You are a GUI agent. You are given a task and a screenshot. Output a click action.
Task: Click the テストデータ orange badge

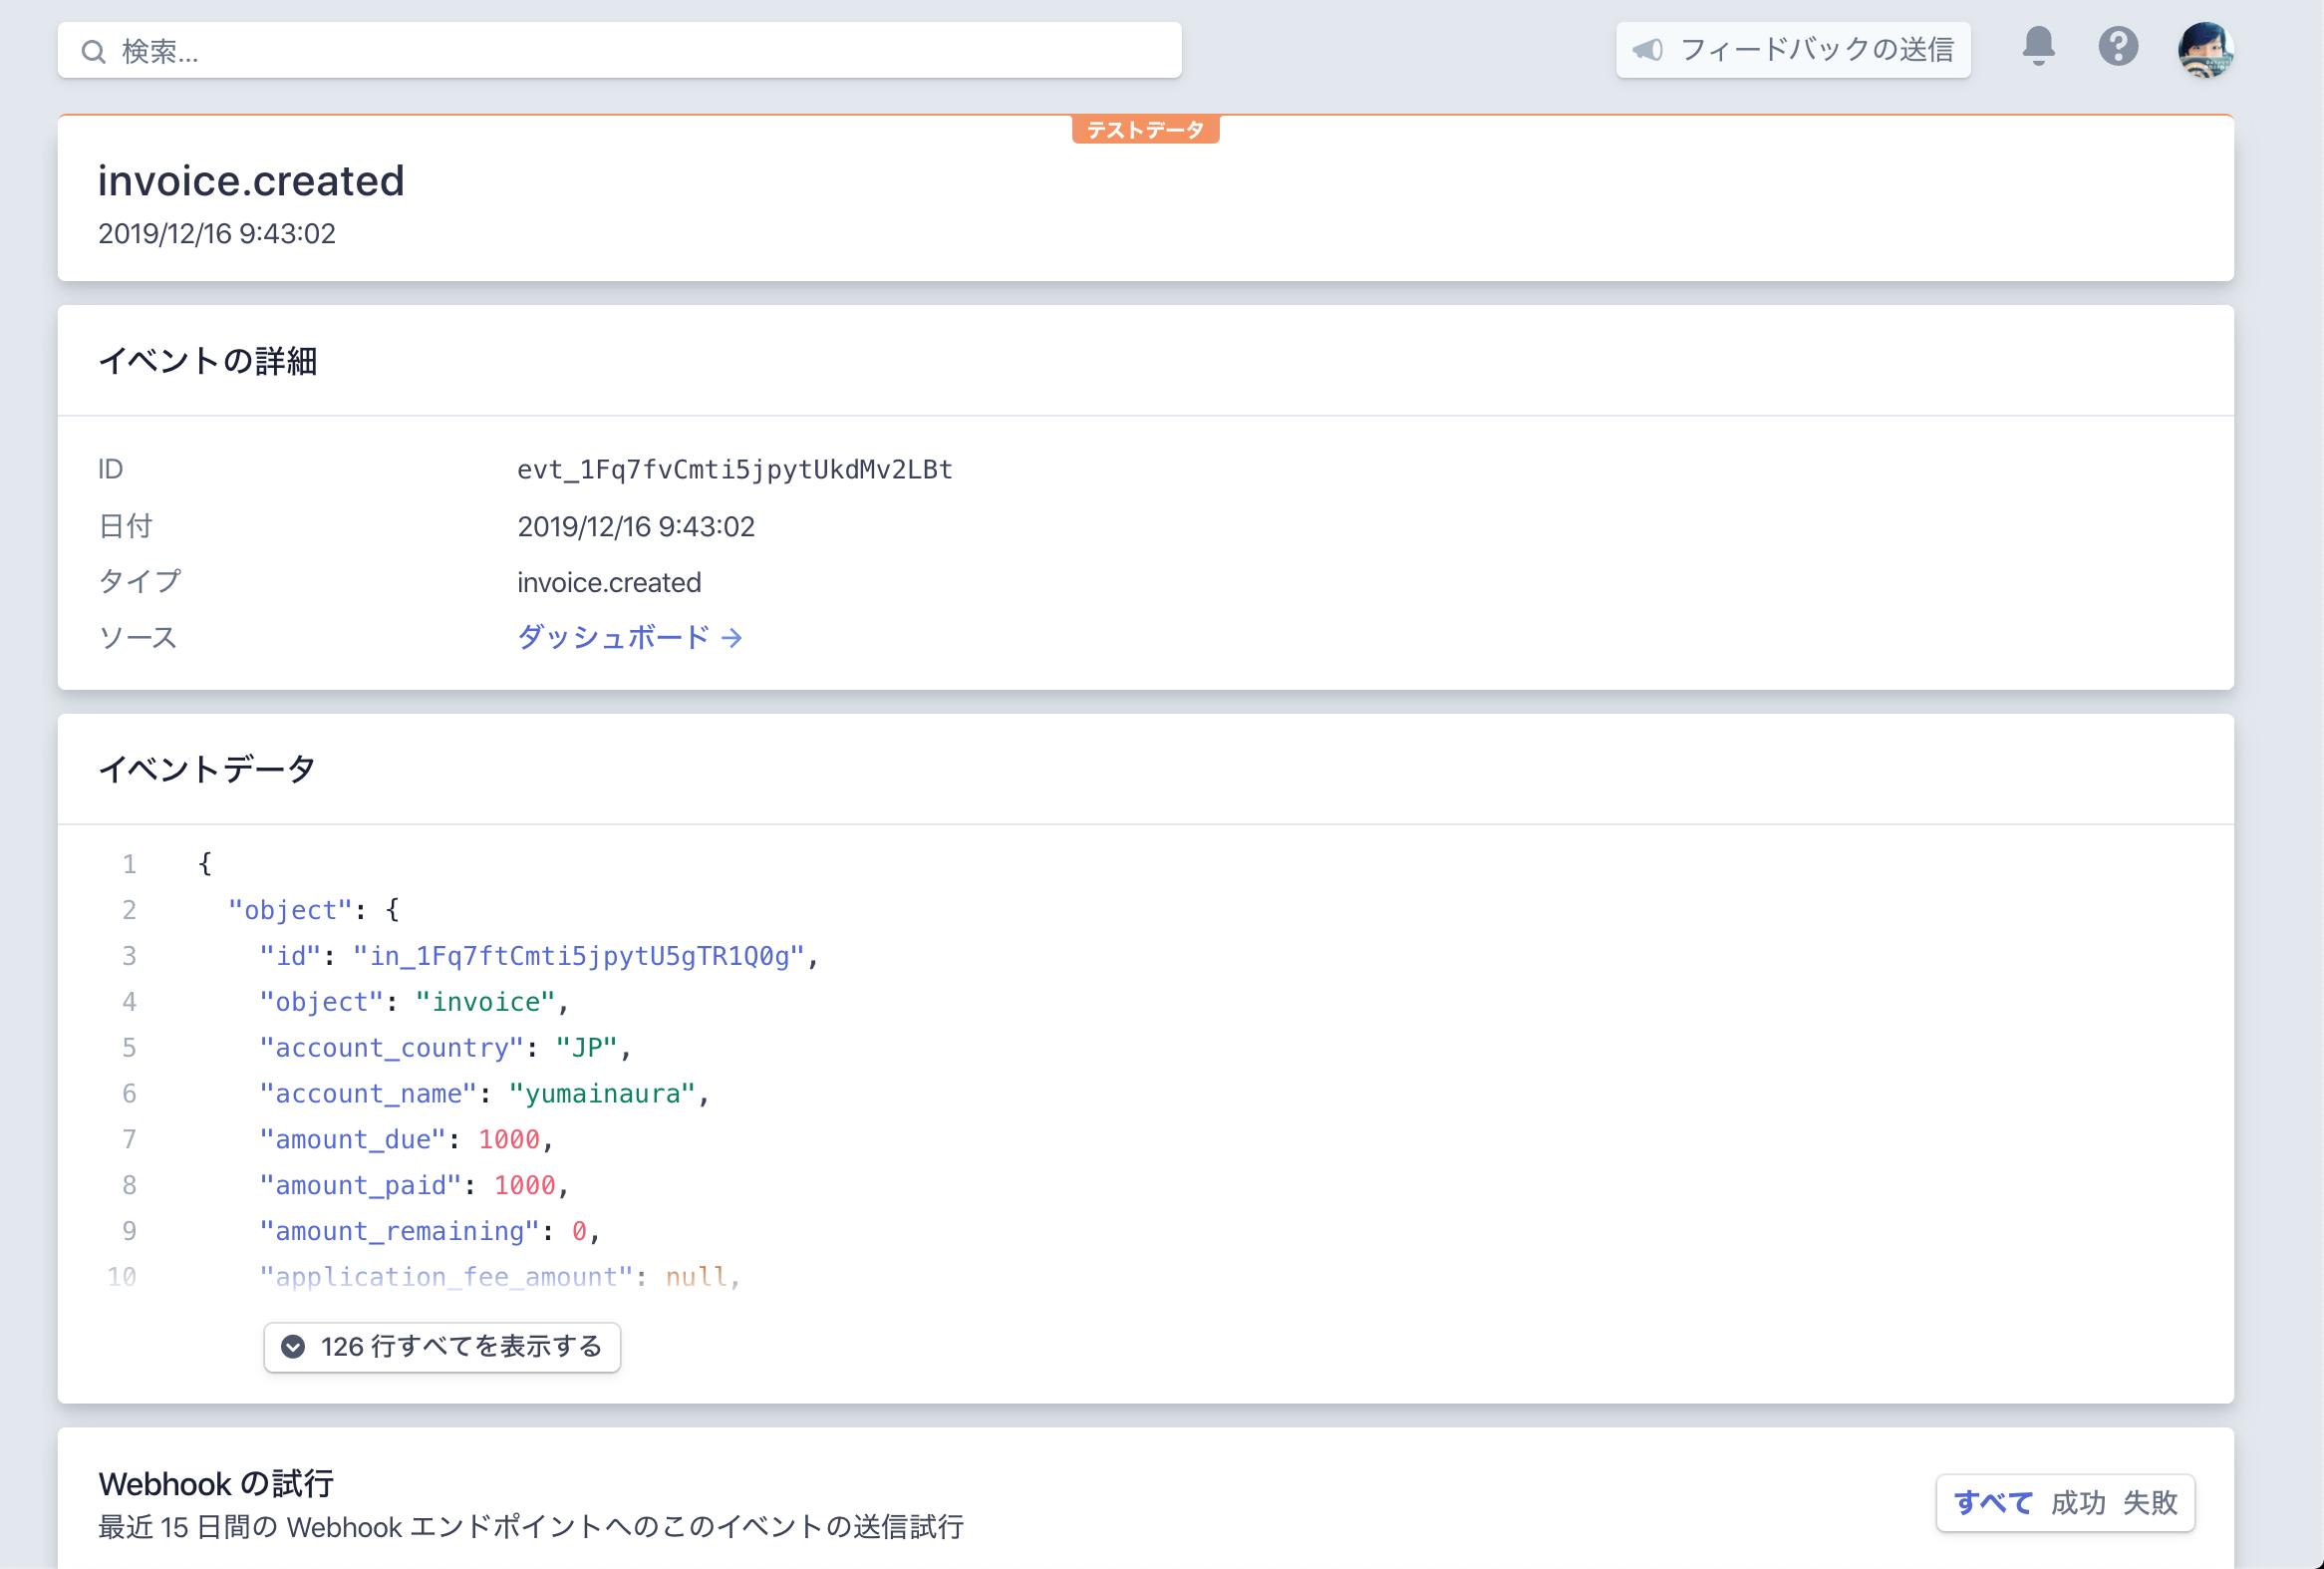click(1145, 130)
